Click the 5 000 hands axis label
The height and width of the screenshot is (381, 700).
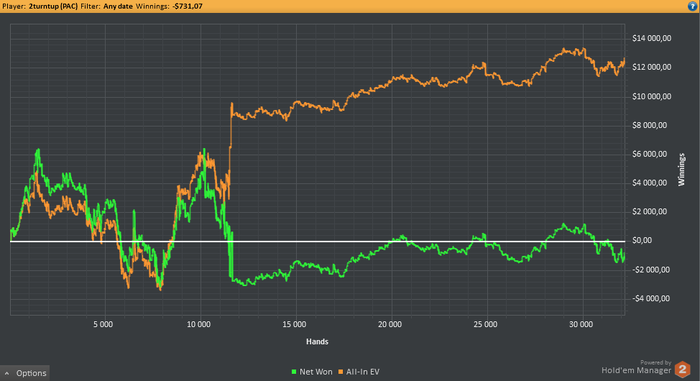103,324
